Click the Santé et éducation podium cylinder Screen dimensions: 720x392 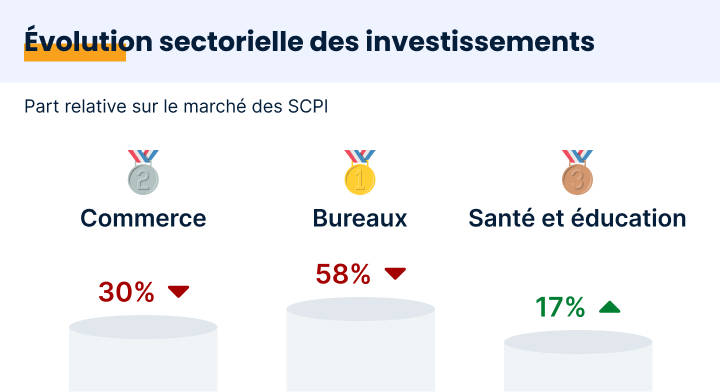(x=578, y=361)
